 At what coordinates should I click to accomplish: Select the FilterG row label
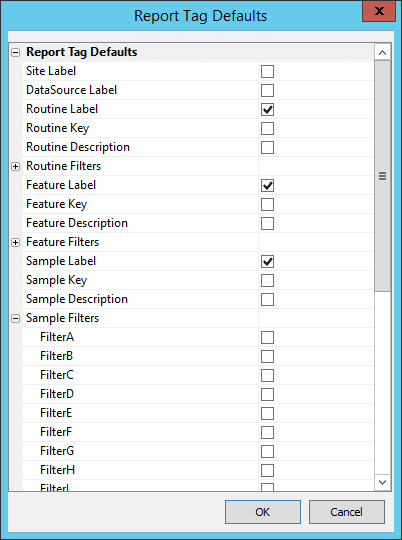57,451
